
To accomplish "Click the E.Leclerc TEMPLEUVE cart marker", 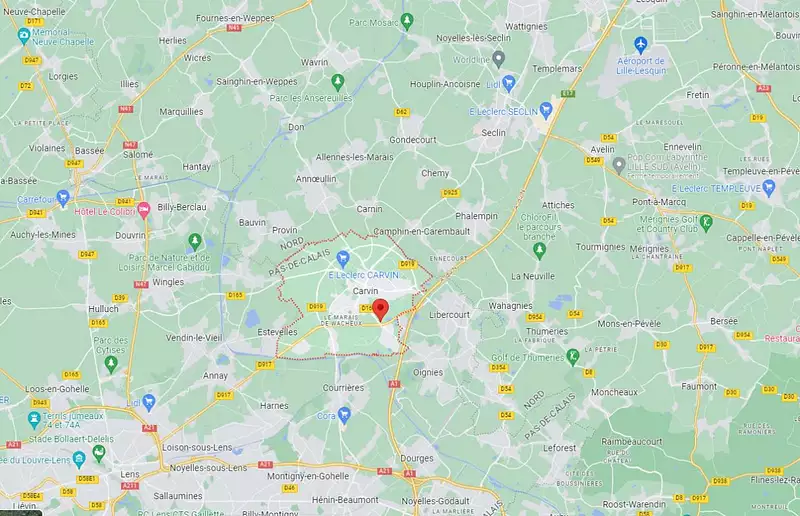I will pyautogui.click(x=769, y=187).
